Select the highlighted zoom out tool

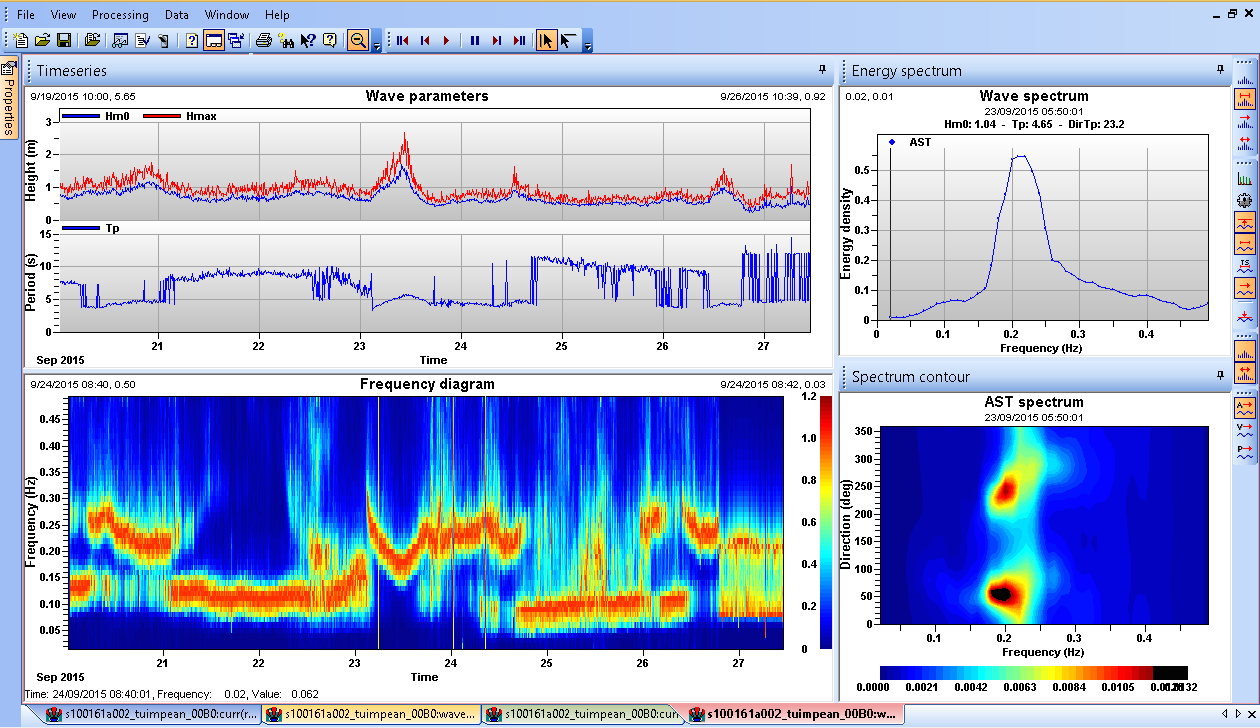point(358,40)
